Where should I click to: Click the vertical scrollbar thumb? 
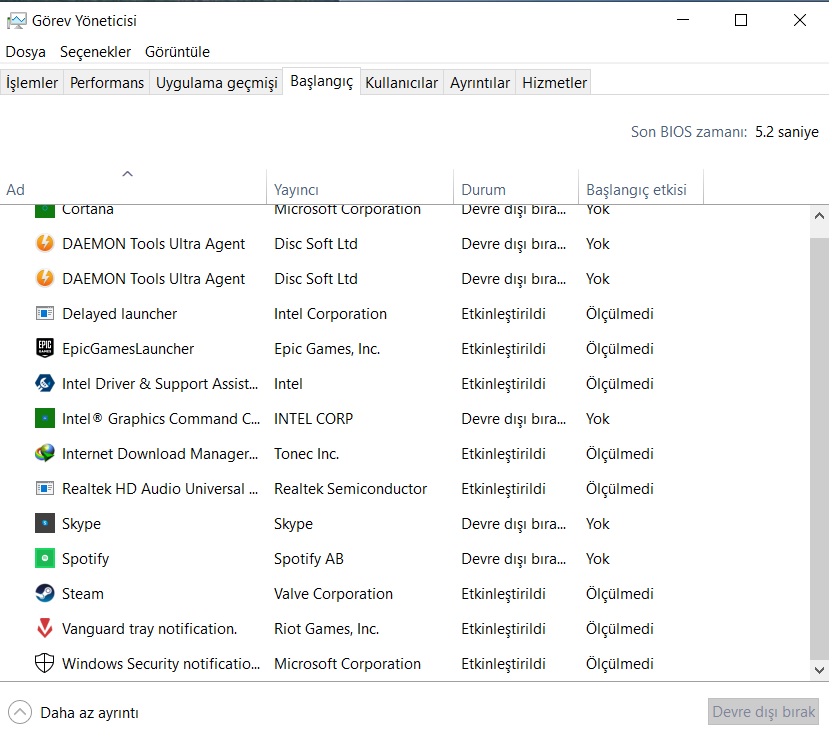[x=819, y=448]
